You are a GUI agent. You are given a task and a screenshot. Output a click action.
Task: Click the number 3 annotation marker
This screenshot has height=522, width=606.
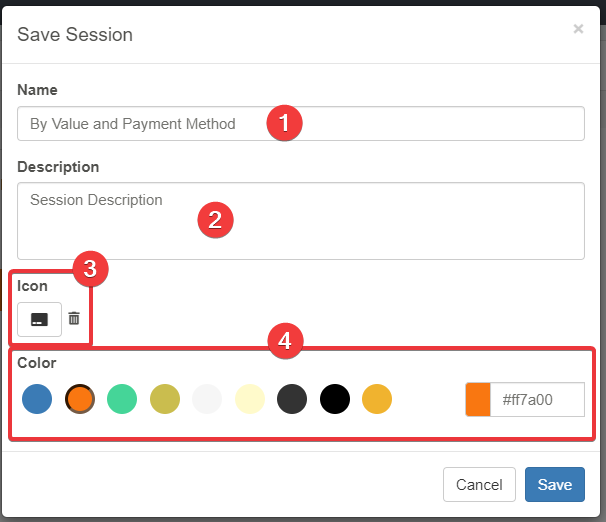coord(90,268)
